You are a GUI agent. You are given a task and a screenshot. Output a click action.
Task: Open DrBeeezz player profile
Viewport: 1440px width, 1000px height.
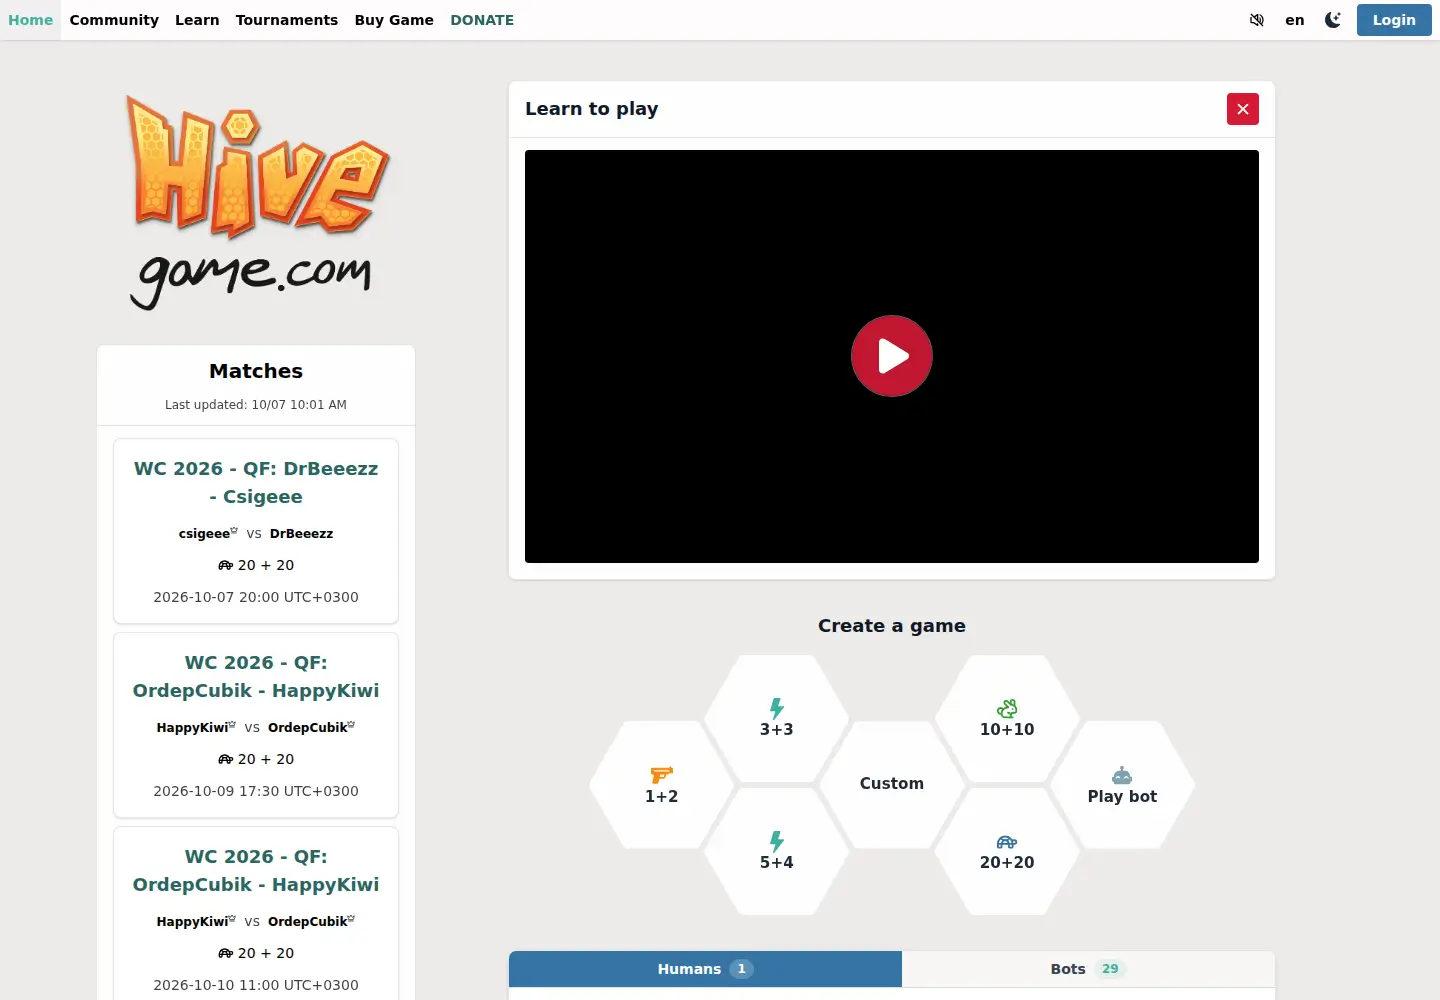click(301, 533)
